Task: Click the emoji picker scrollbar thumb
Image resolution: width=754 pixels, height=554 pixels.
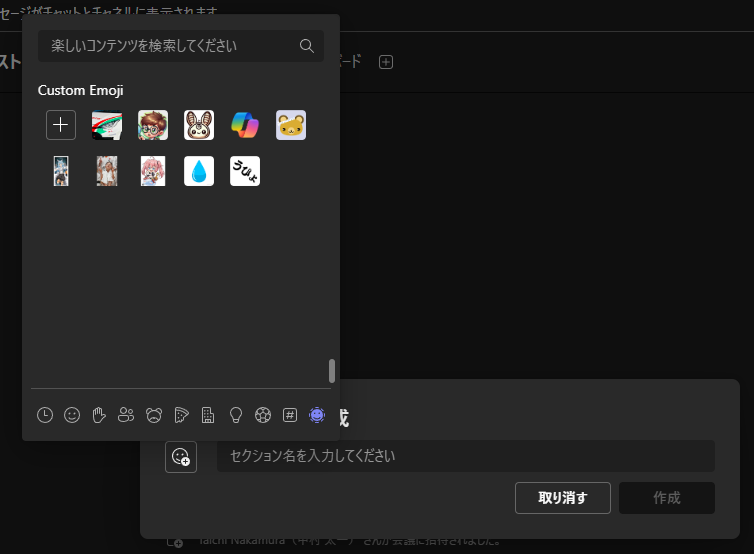Action: click(x=332, y=370)
